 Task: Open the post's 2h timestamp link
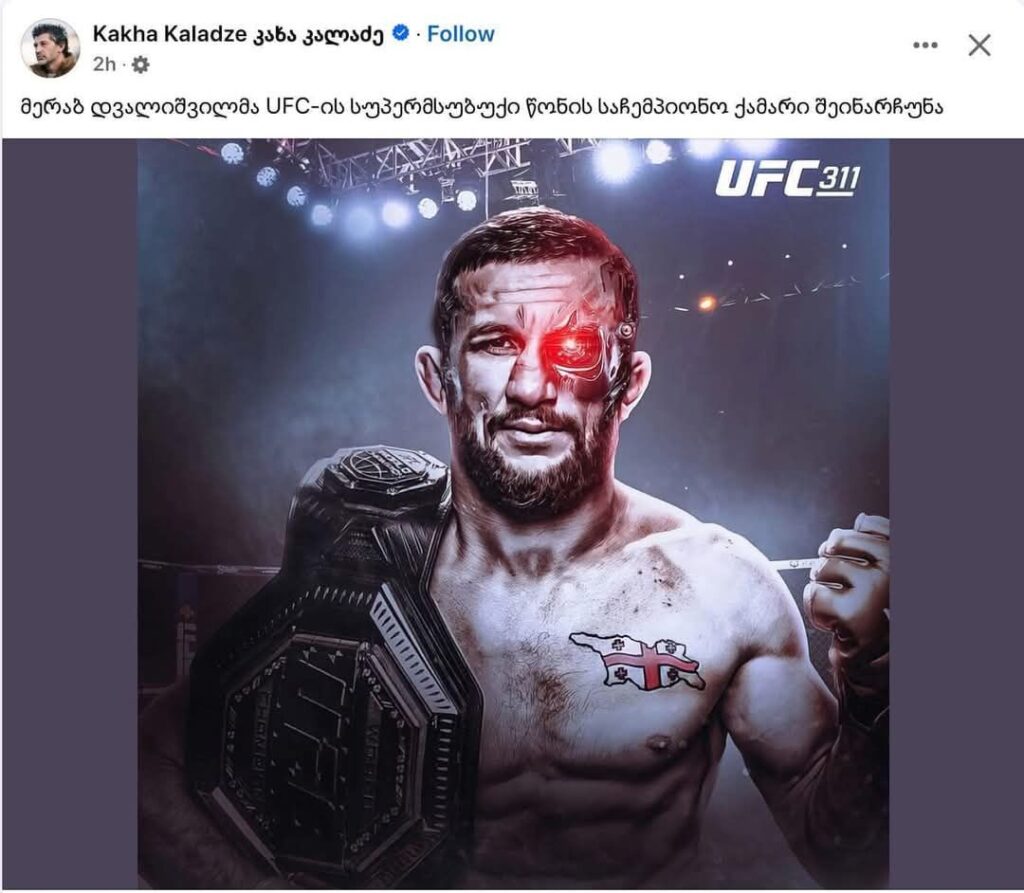[x=104, y=65]
